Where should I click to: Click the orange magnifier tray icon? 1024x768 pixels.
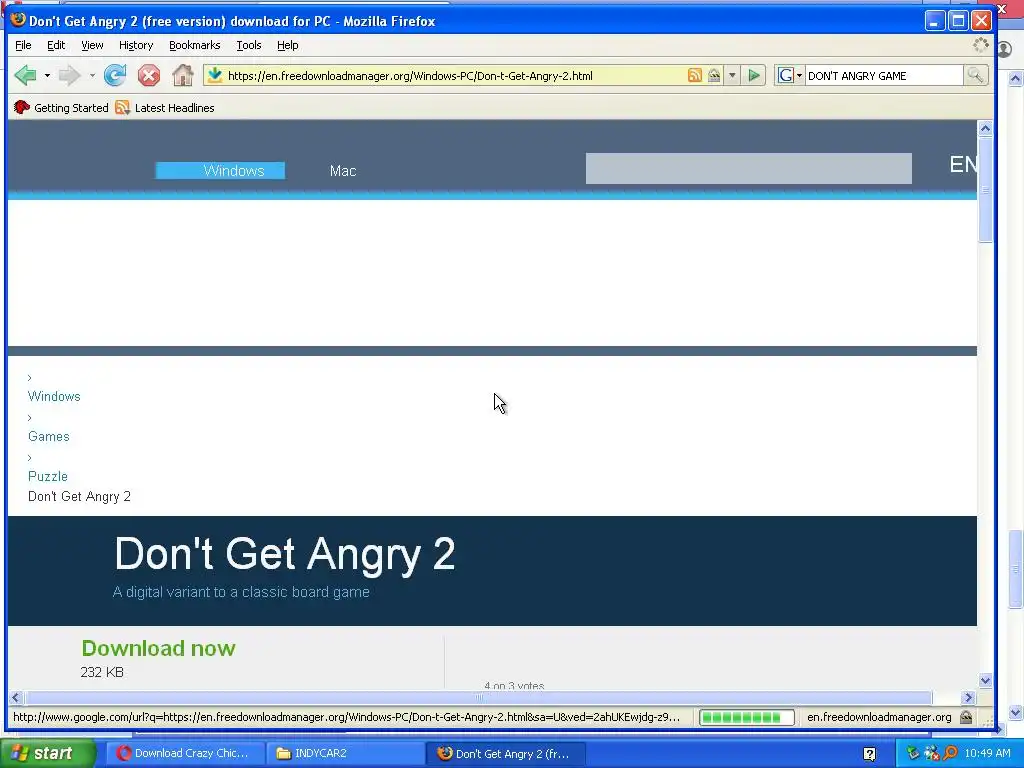[x=950, y=753]
